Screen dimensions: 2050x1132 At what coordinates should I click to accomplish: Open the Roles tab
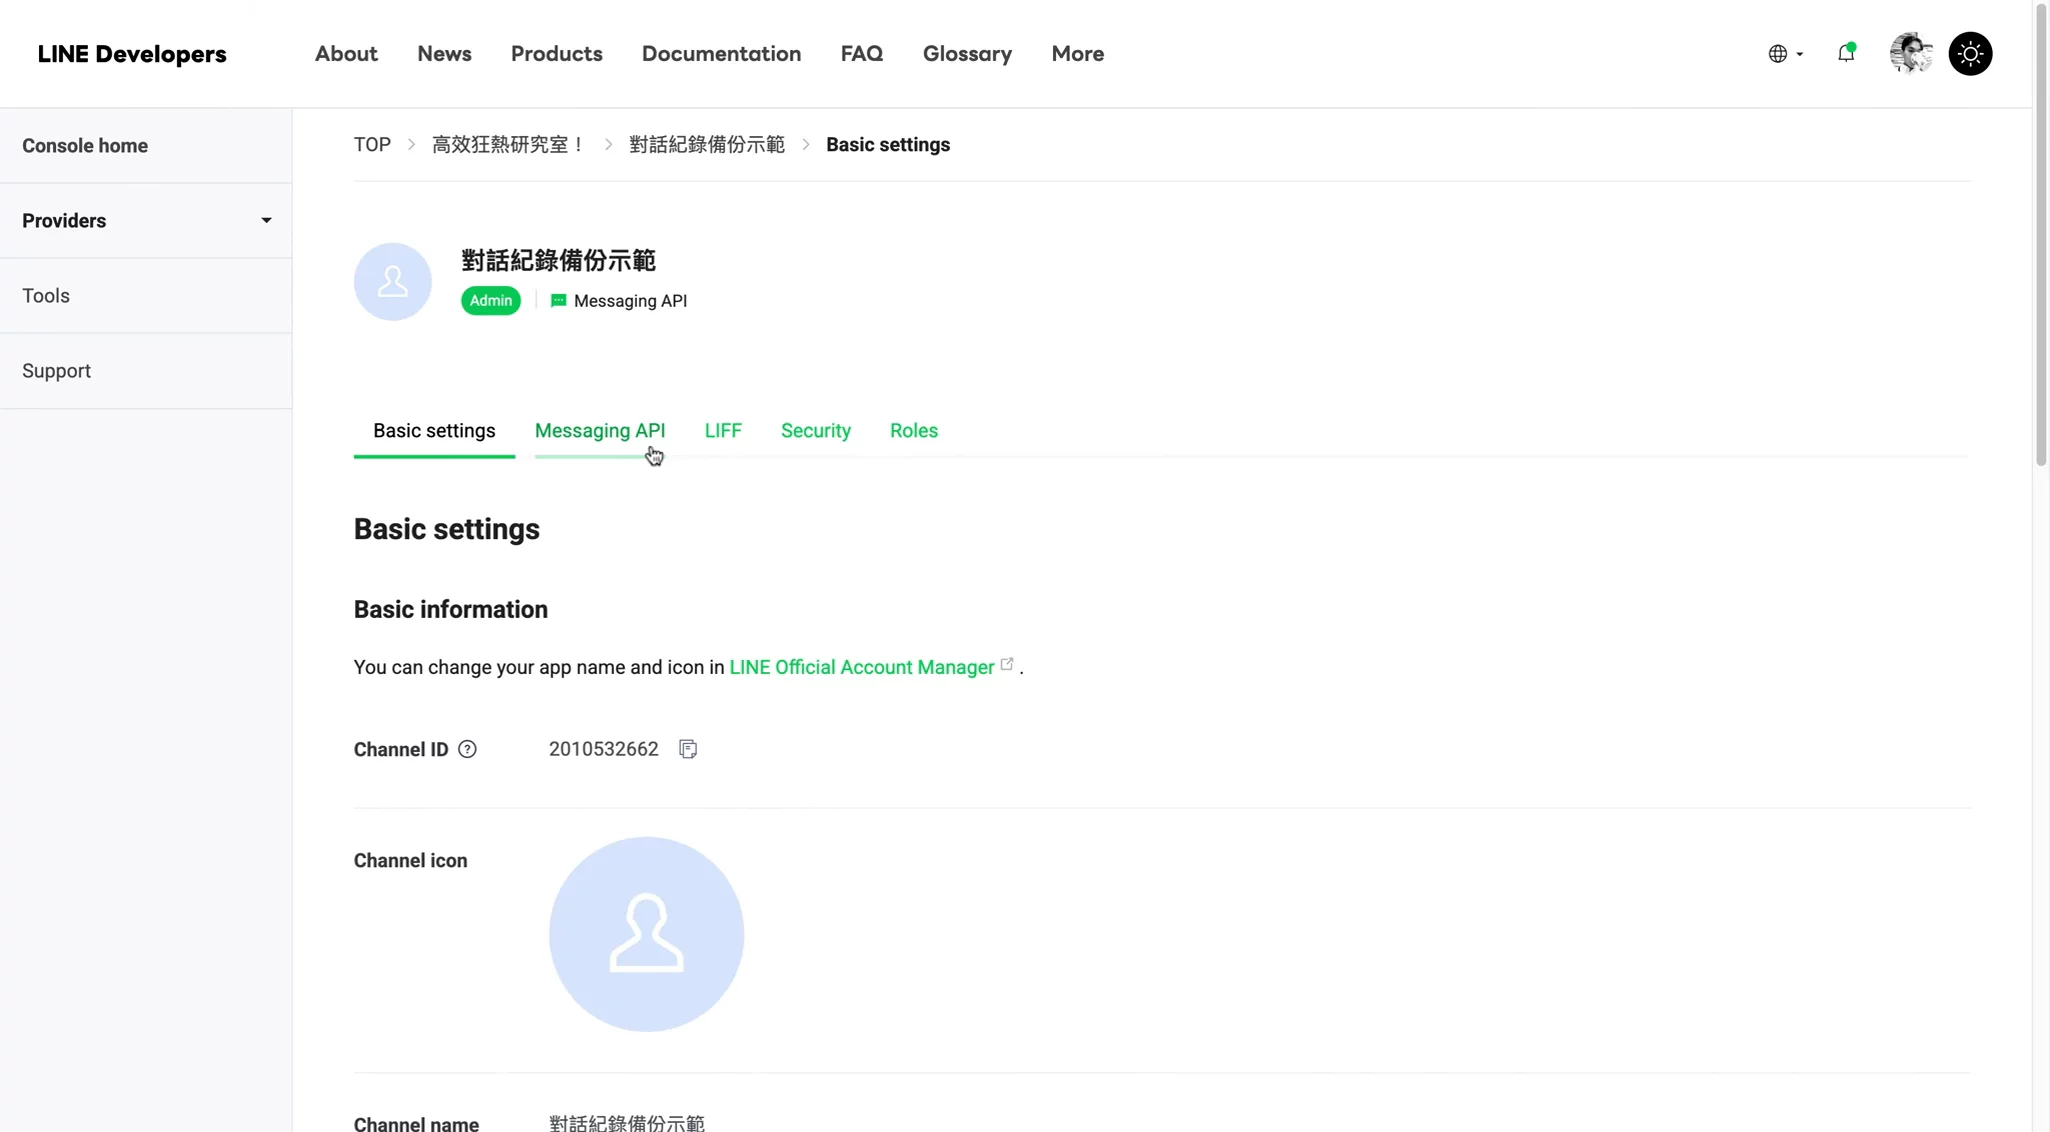(x=914, y=431)
